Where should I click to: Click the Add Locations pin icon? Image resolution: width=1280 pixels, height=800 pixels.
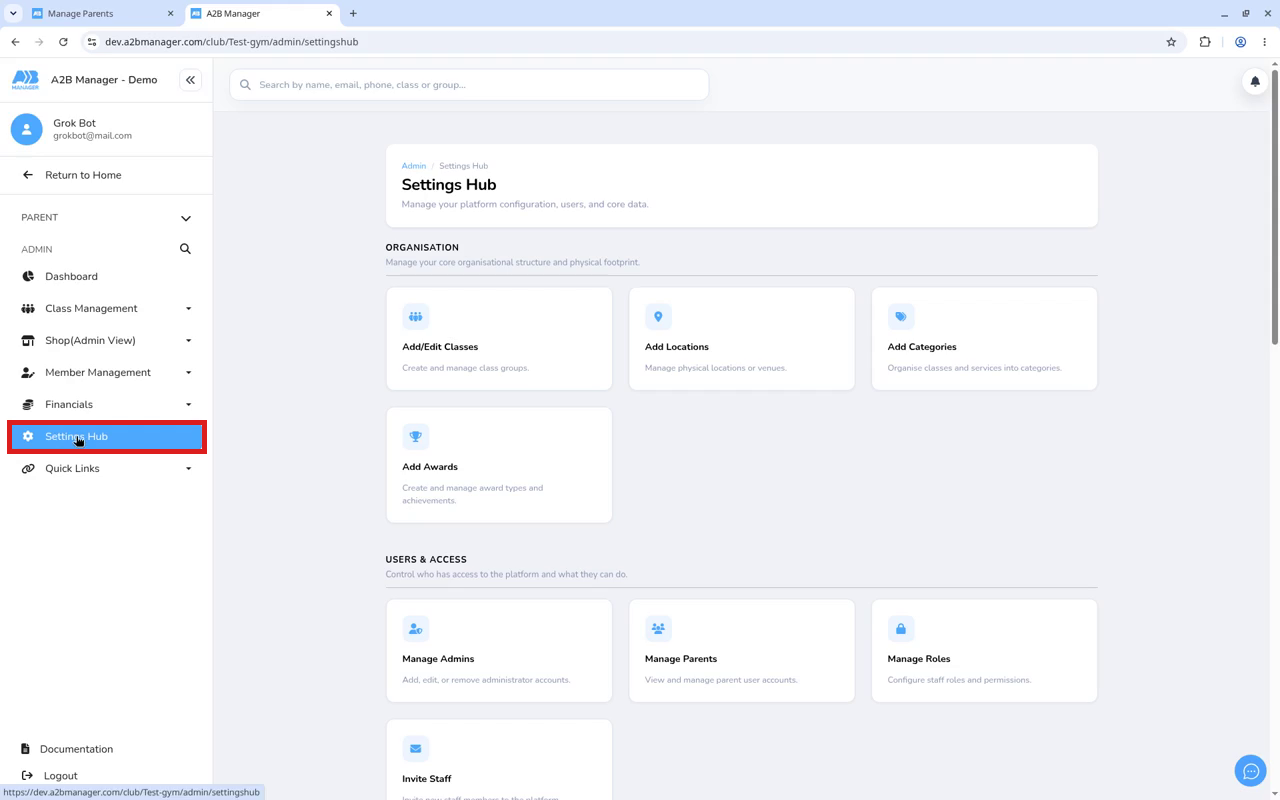pos(658,317)
